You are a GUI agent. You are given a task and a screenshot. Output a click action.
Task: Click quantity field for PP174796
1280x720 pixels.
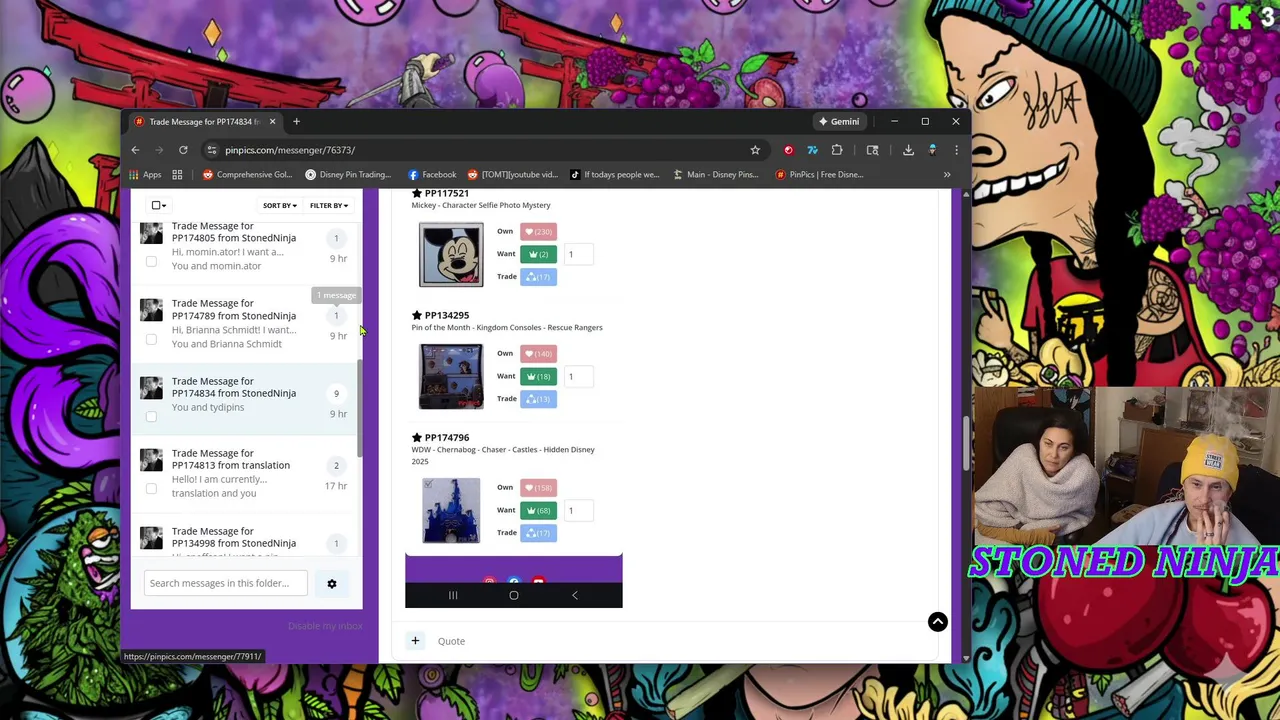click(x=579, y=510)
